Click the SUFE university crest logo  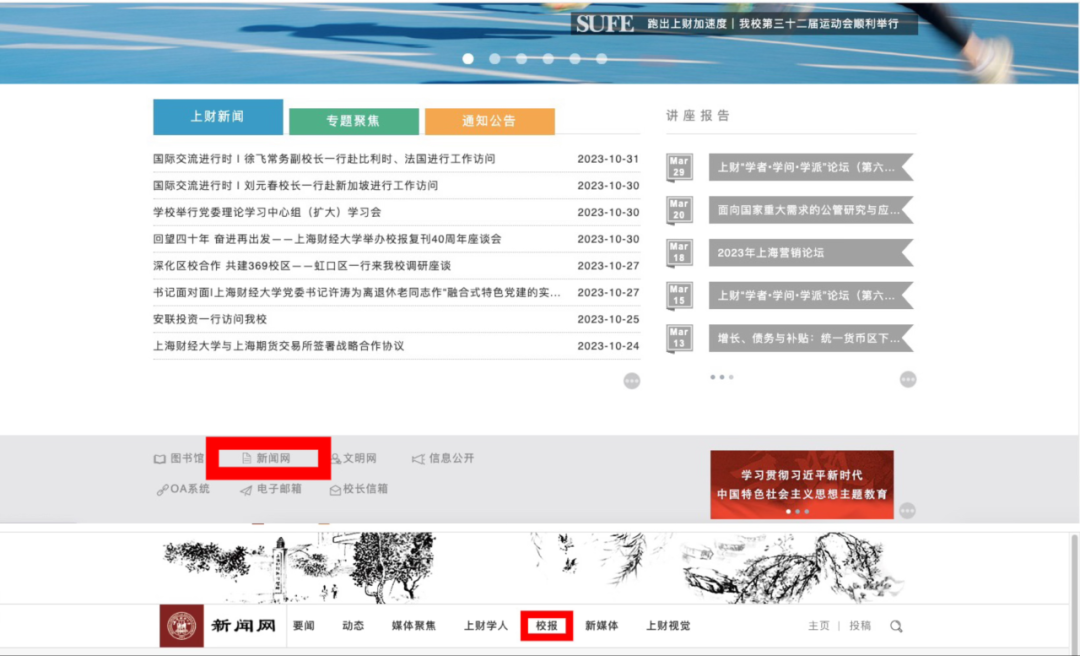pos(180,624)
